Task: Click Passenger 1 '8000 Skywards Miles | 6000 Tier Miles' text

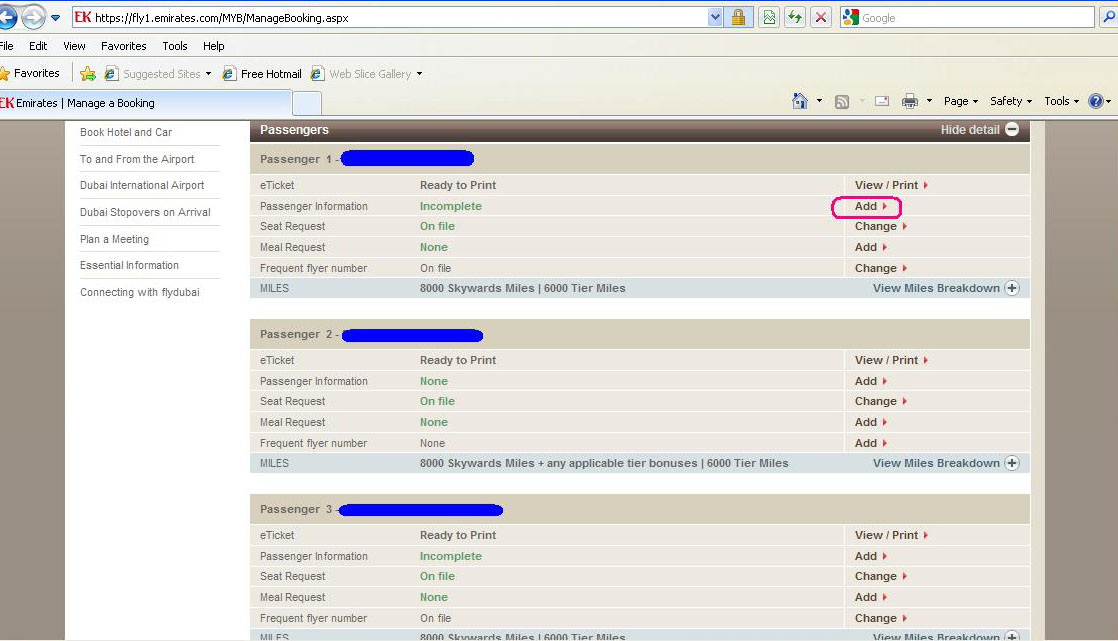Action: pos(523,288)
